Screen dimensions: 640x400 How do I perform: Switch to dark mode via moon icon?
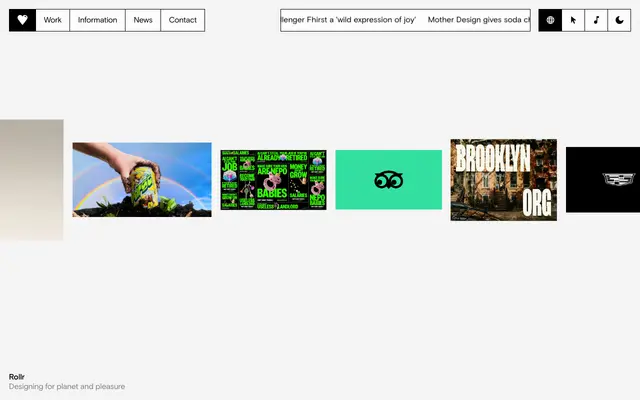click(x=619, y=20)
